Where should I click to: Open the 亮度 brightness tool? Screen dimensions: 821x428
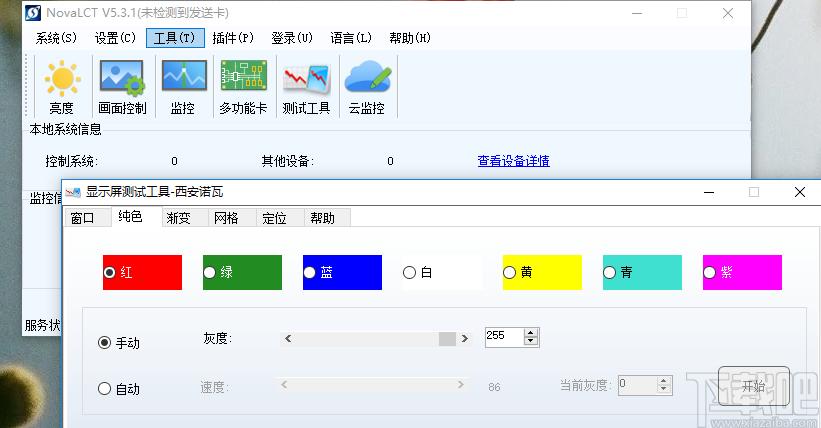62,87
